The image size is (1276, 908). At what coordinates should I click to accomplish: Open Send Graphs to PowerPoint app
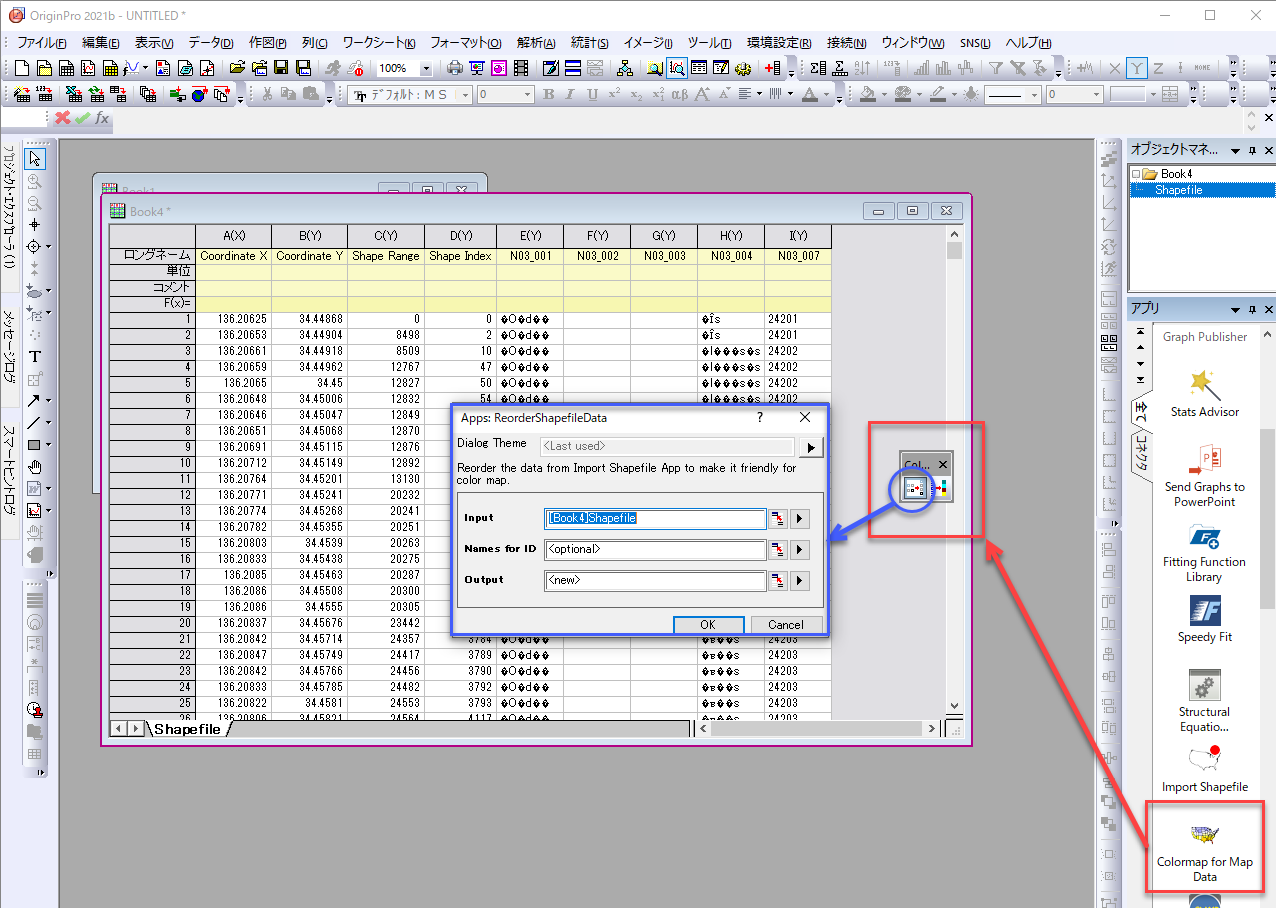pyautogui.click(x=1205, y=474)
